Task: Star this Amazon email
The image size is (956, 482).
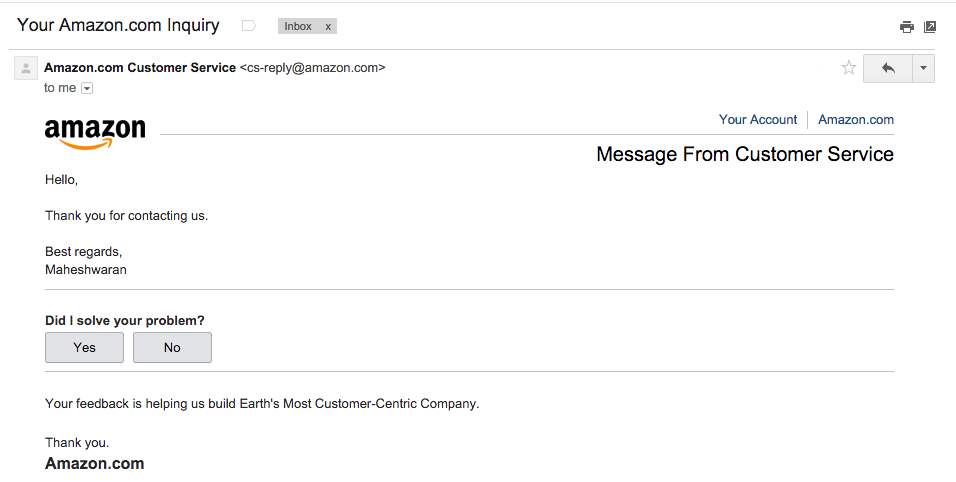Action: (849, 68)
